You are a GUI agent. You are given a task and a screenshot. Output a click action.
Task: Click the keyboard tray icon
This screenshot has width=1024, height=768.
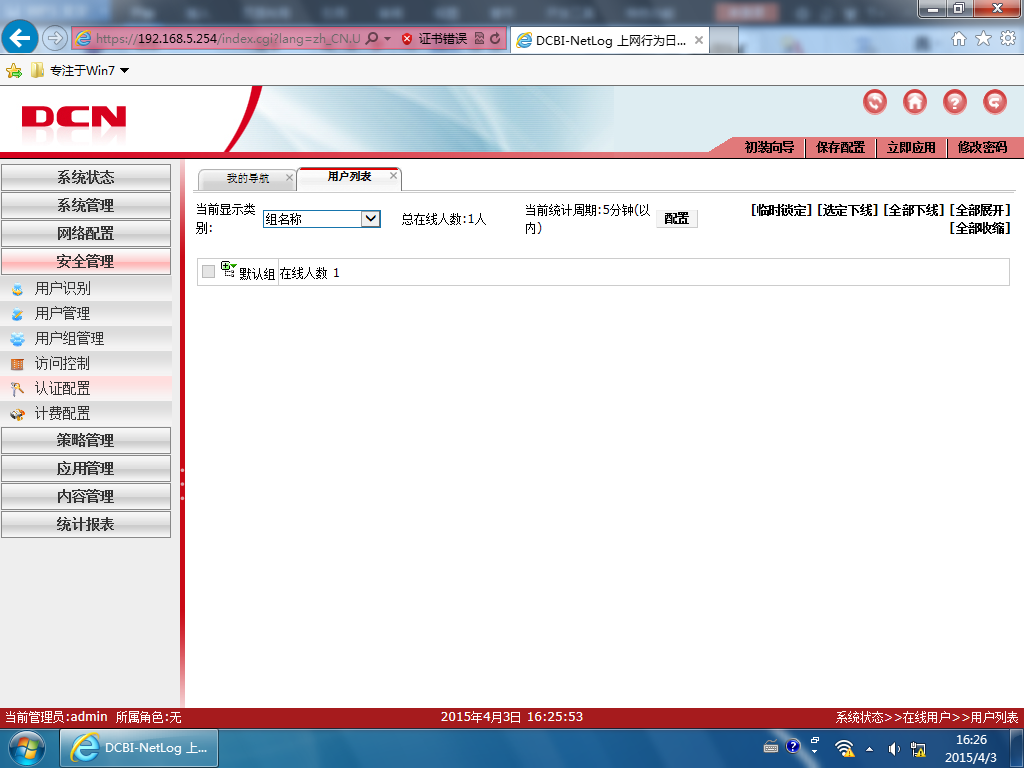click(x=771, y=747)
